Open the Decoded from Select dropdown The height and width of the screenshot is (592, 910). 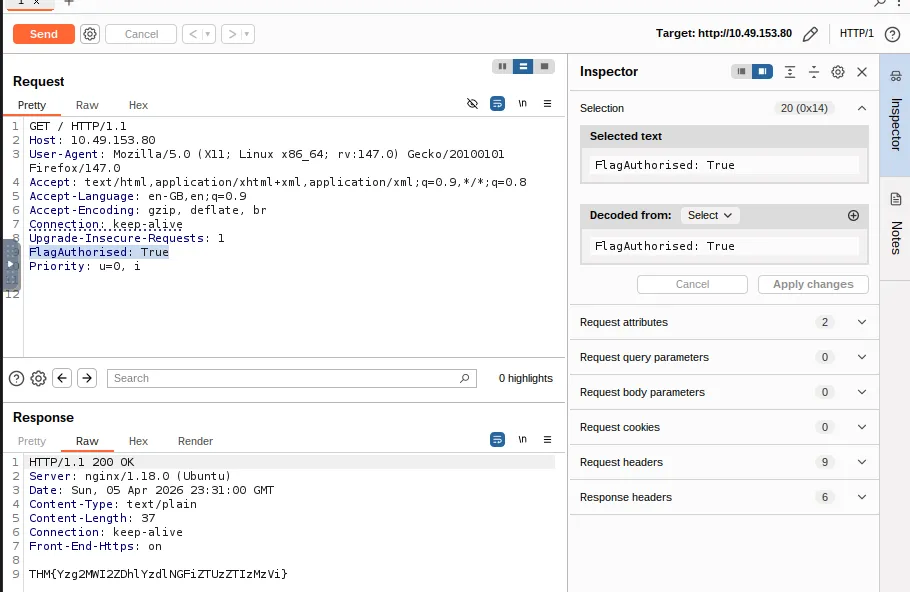(x=710, y=215)
